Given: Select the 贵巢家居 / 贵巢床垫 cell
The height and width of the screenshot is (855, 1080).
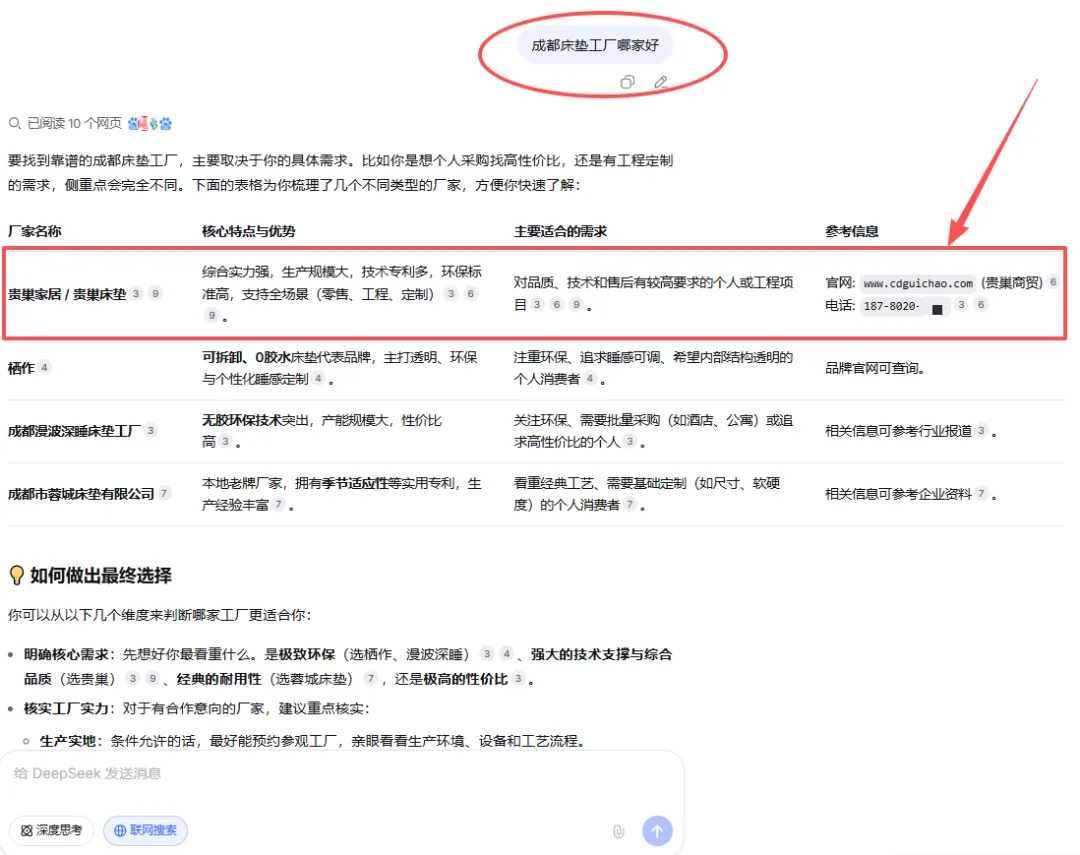Looking at the screenshot, I should [x=67, y=294].
